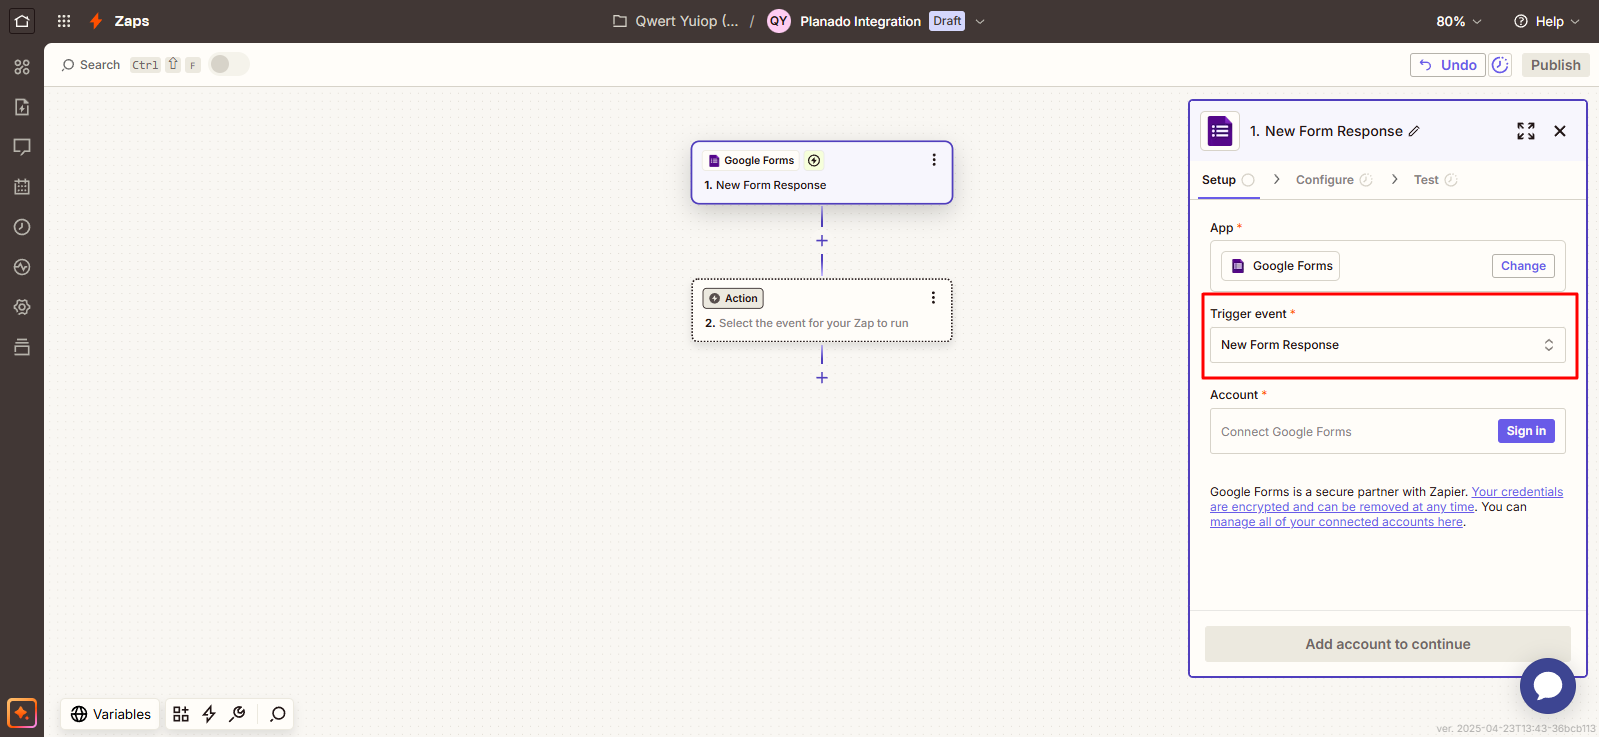This screenshot has height=737, width=1599.
Task: Open the 80% zoom dropdown
Action: tap(1459, 21)
